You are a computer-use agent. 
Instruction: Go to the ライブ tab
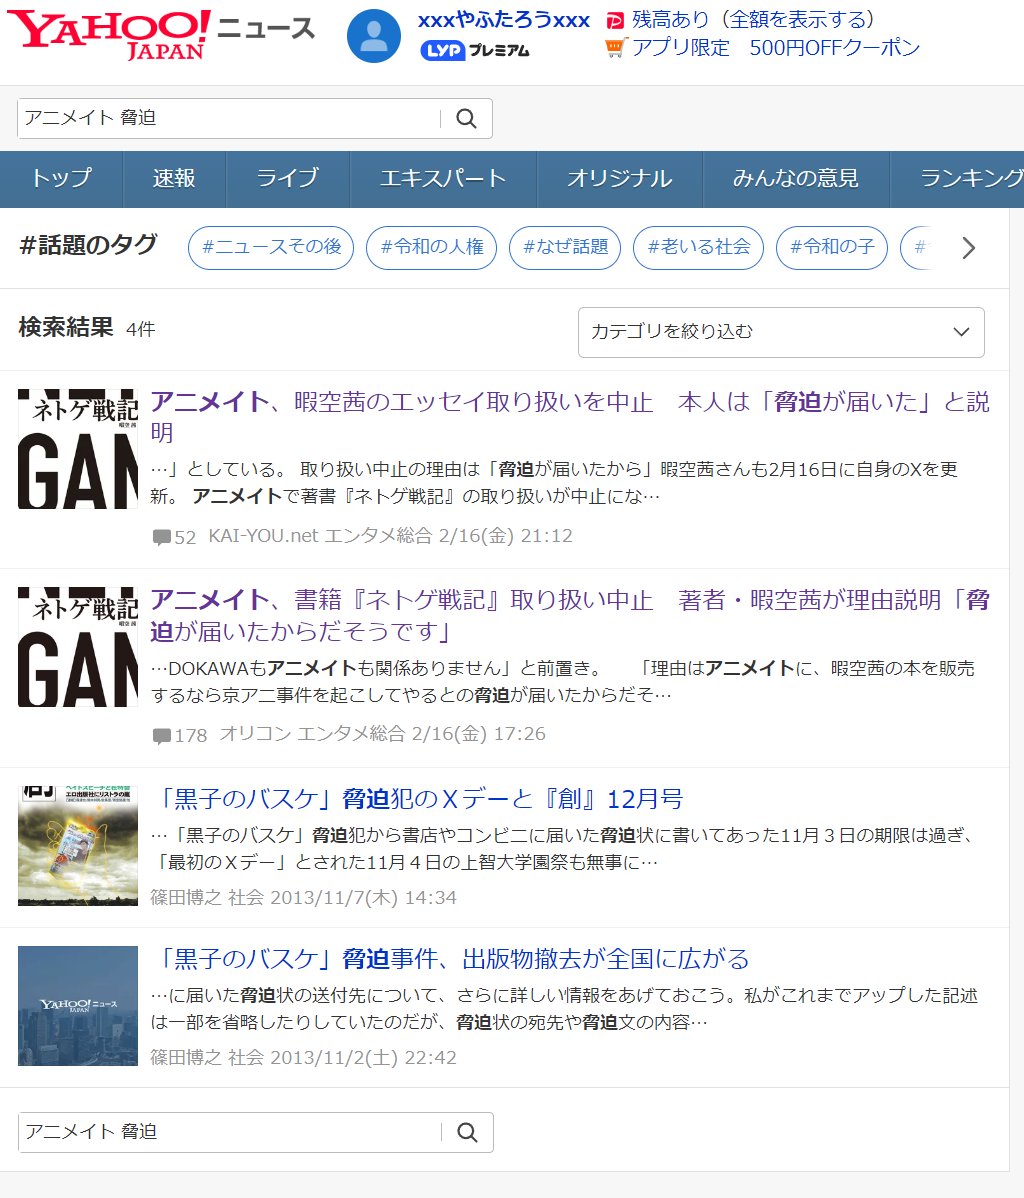(x=287, y=179)
